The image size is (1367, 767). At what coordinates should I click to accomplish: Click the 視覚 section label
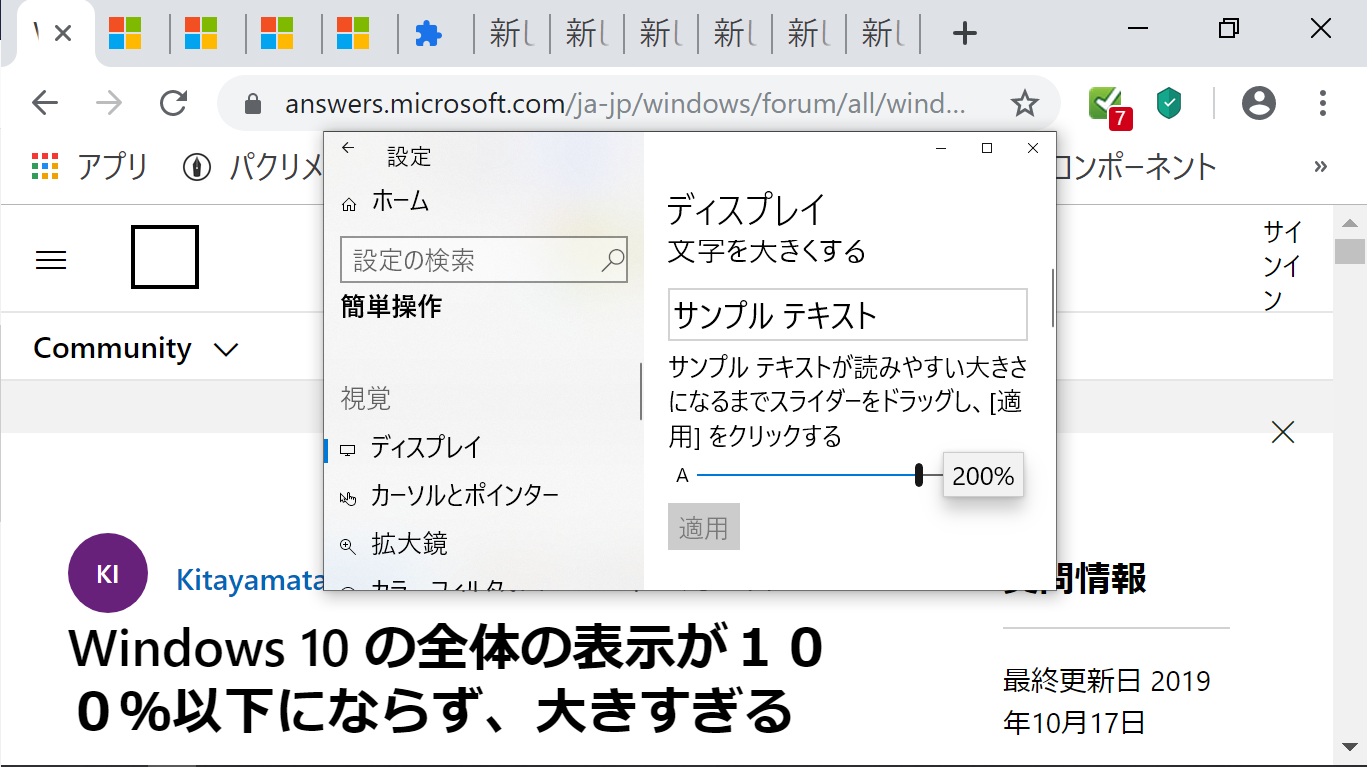pos(366,399)
